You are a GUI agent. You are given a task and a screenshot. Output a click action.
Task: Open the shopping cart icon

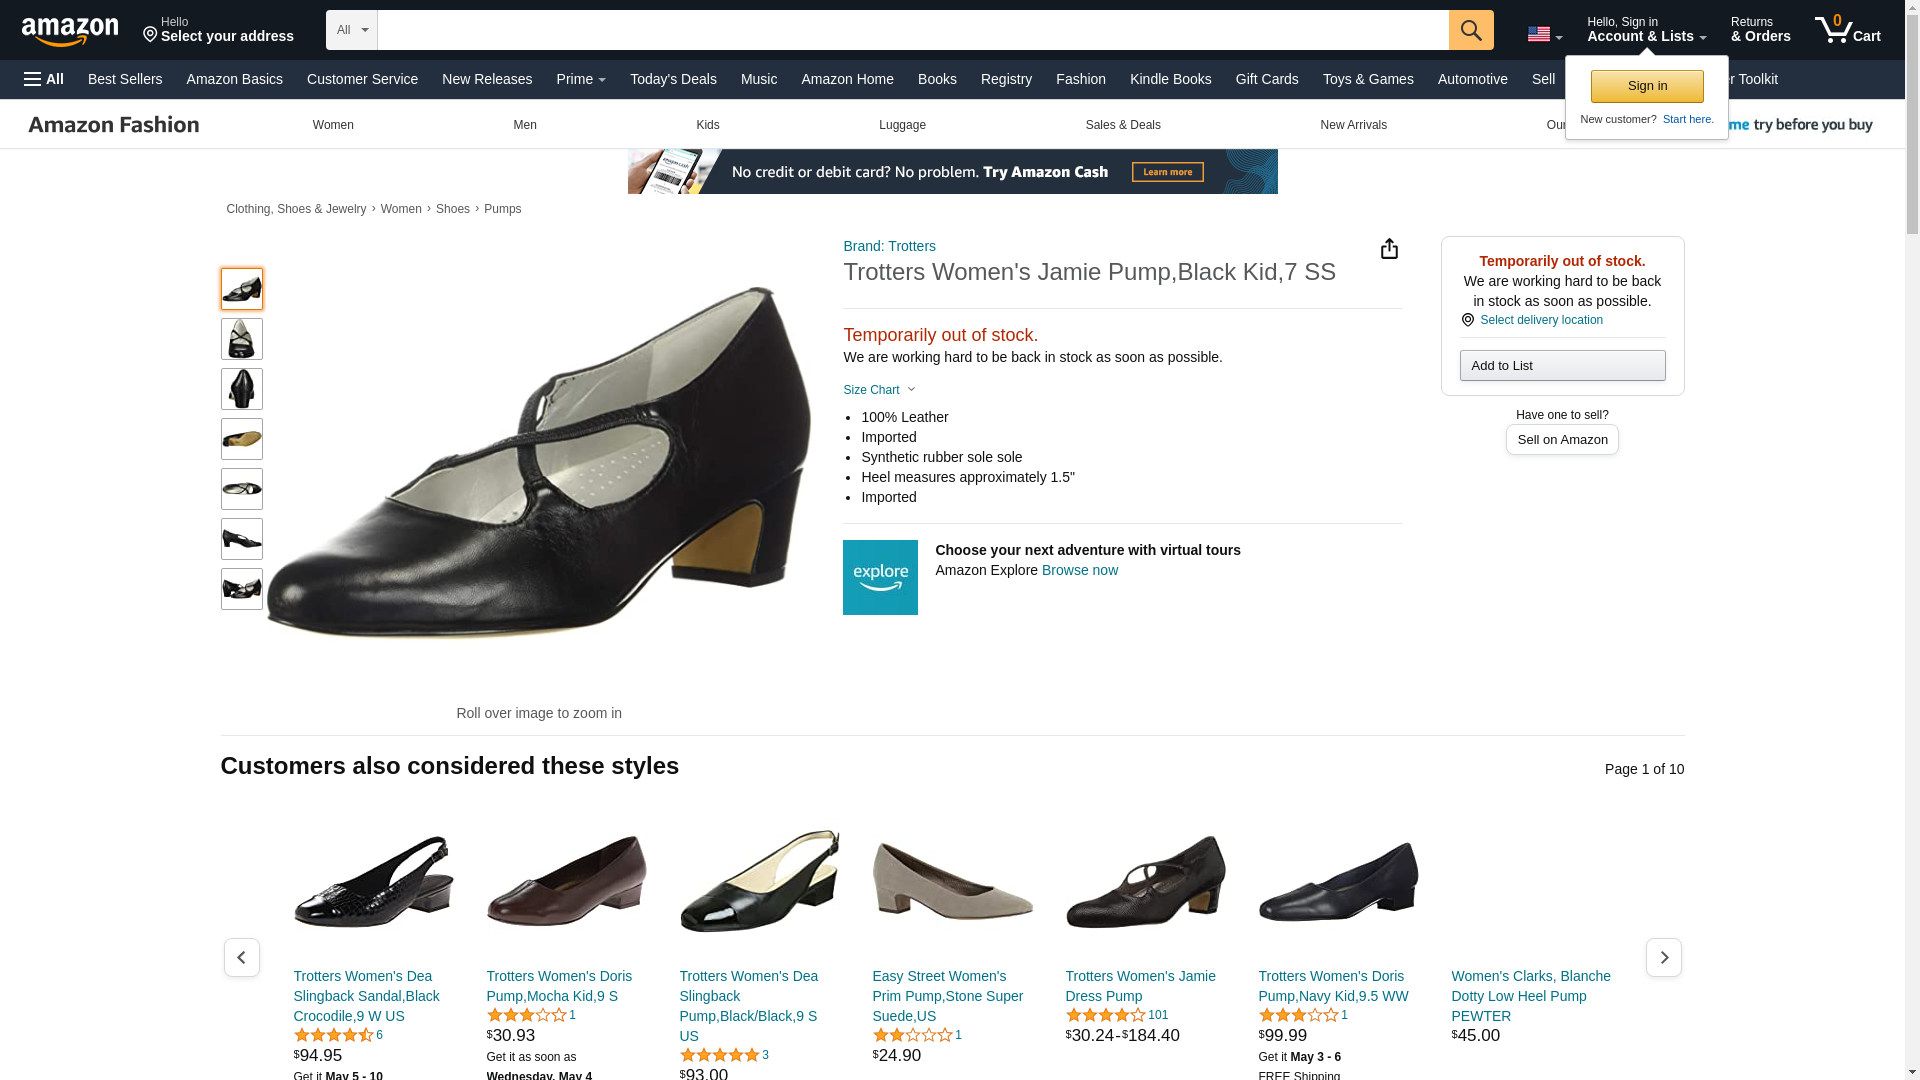(1847, 30)
